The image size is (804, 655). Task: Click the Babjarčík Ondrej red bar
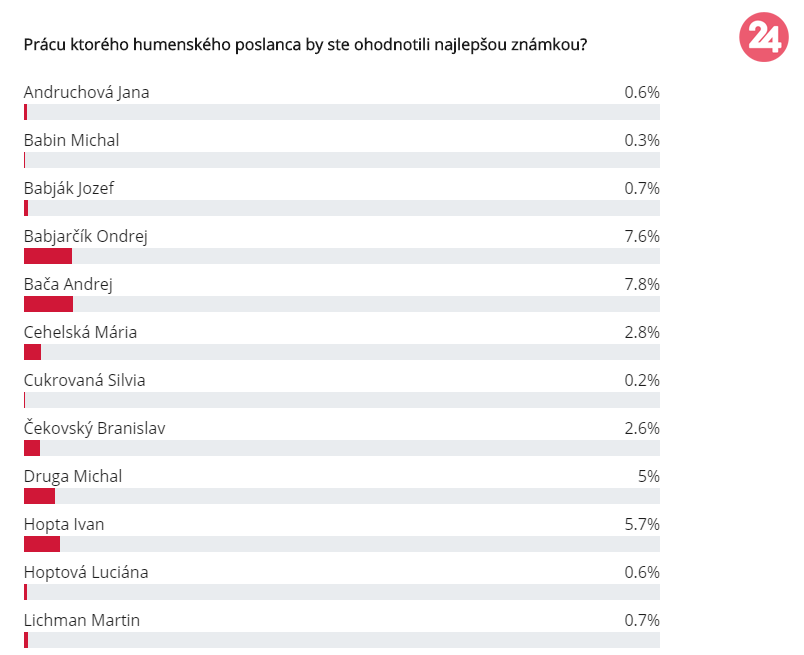tap(48, 256)
